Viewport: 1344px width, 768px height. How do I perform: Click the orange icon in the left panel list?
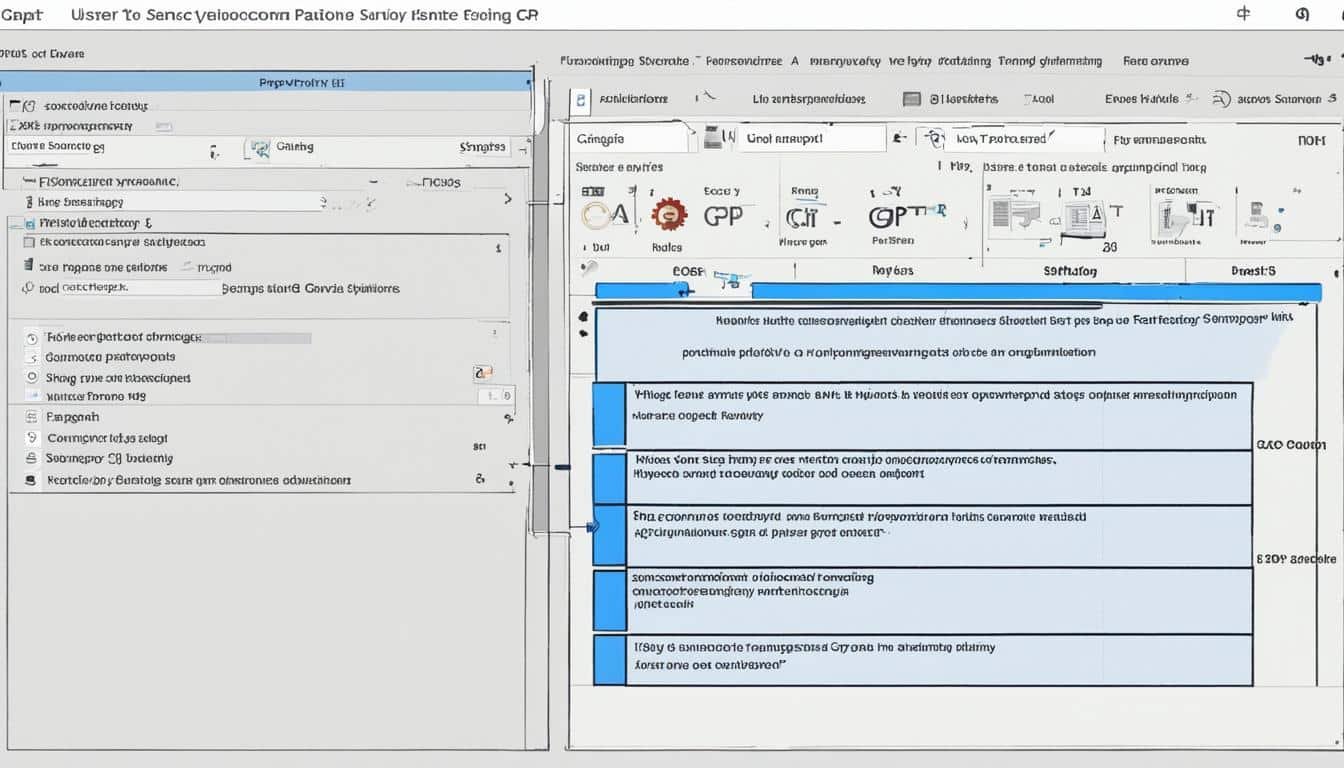click(x=483, y=373)
